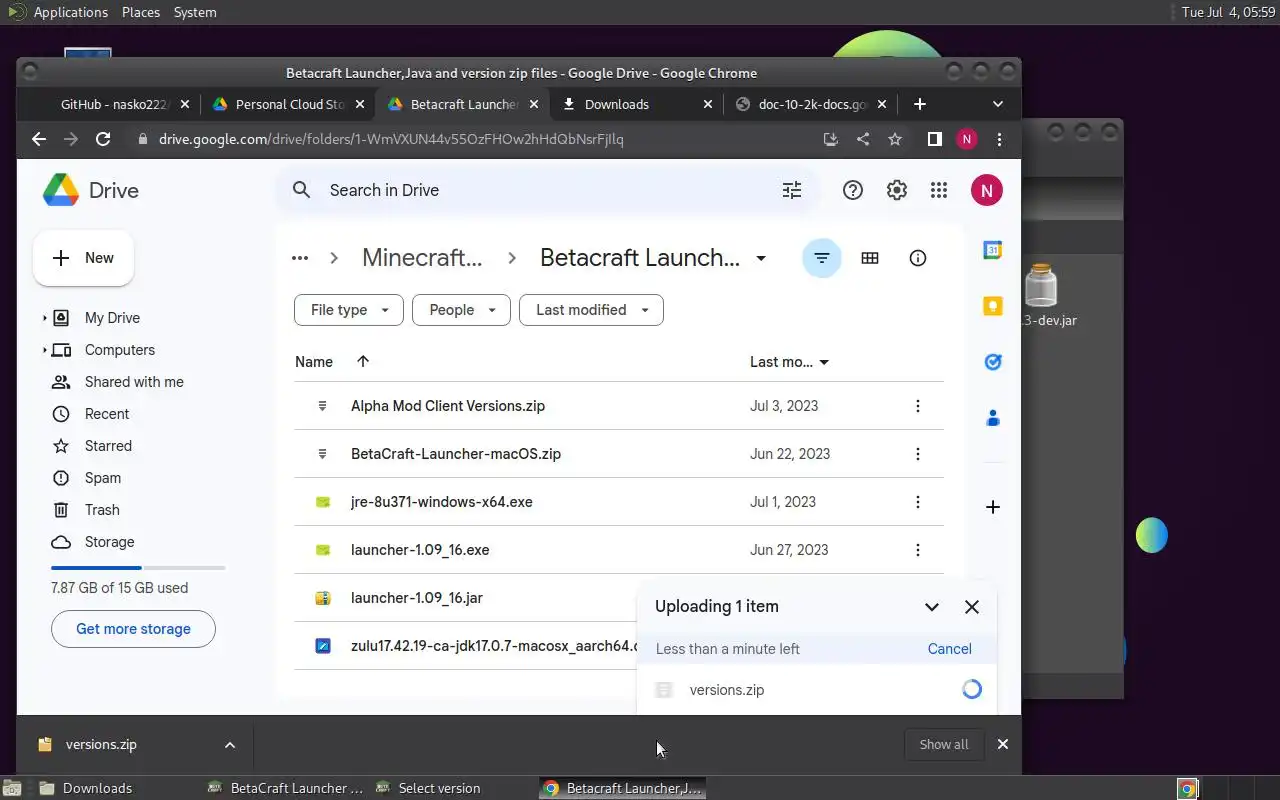Open Google Calendar side panel
This screenshot has width=1280, height=800.
click(x=993, y=250)
